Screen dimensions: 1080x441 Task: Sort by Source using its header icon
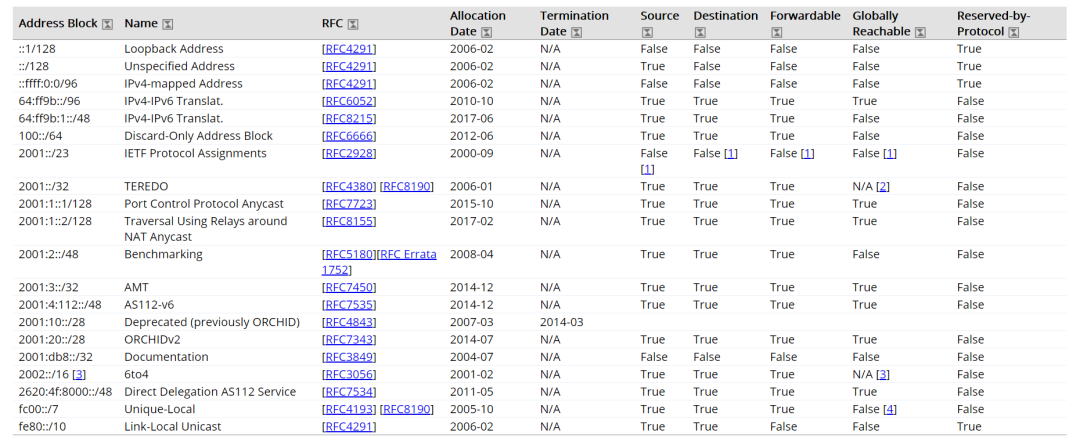pos(646,32)
